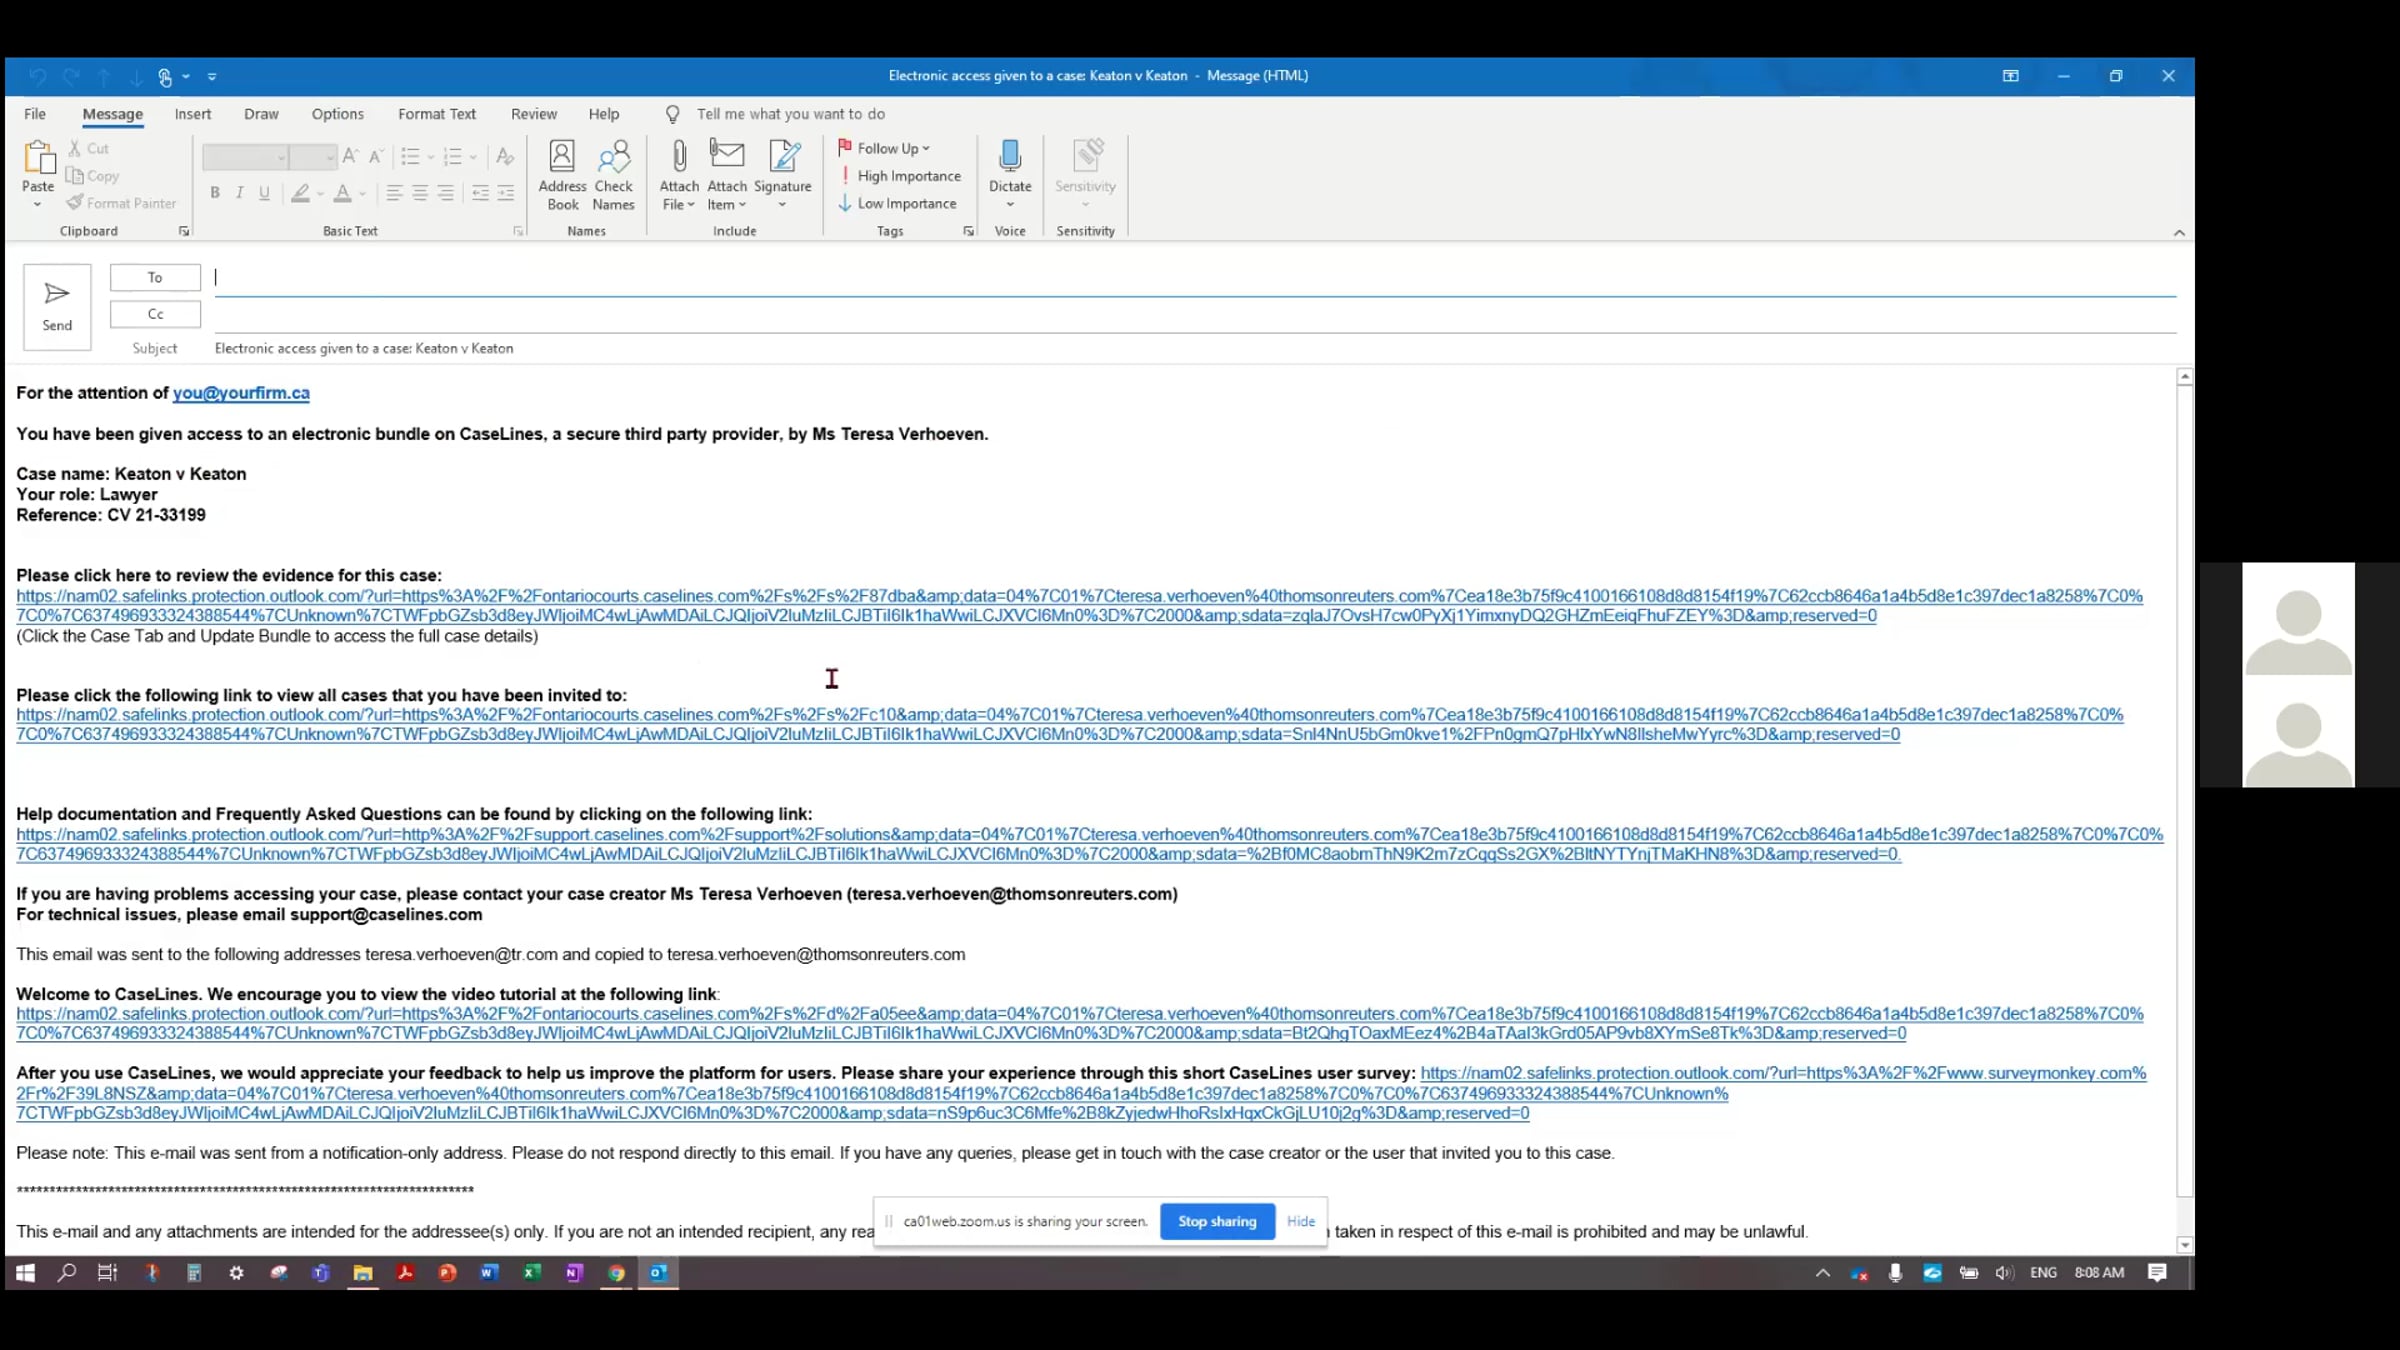Open ribbon display options icon
This screenshot has width=2400, height=1350.
tap(2010, 76)
